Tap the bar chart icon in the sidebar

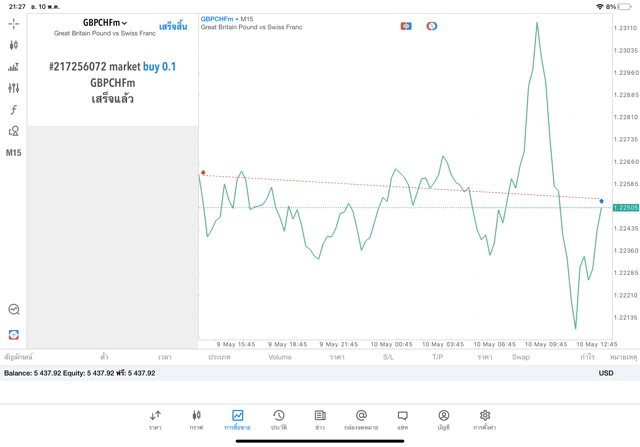13,67
